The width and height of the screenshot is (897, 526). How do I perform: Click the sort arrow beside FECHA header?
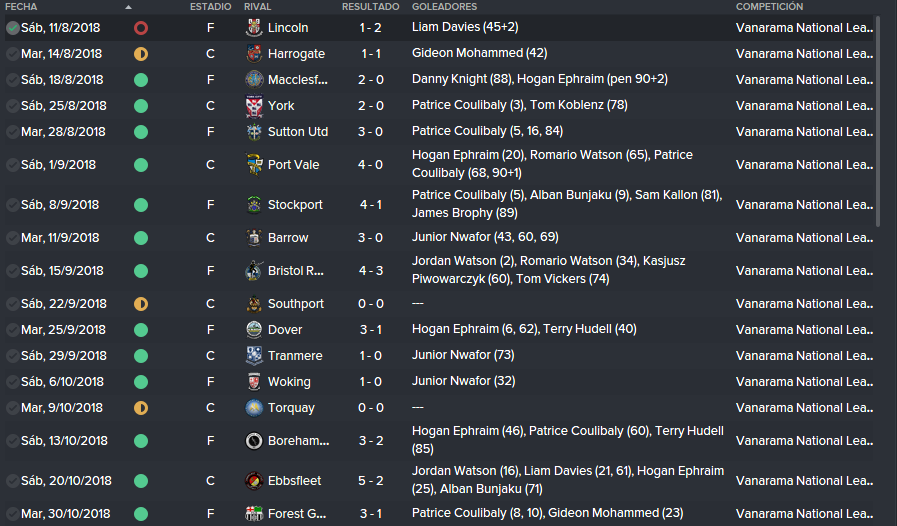tap(128, 7)
